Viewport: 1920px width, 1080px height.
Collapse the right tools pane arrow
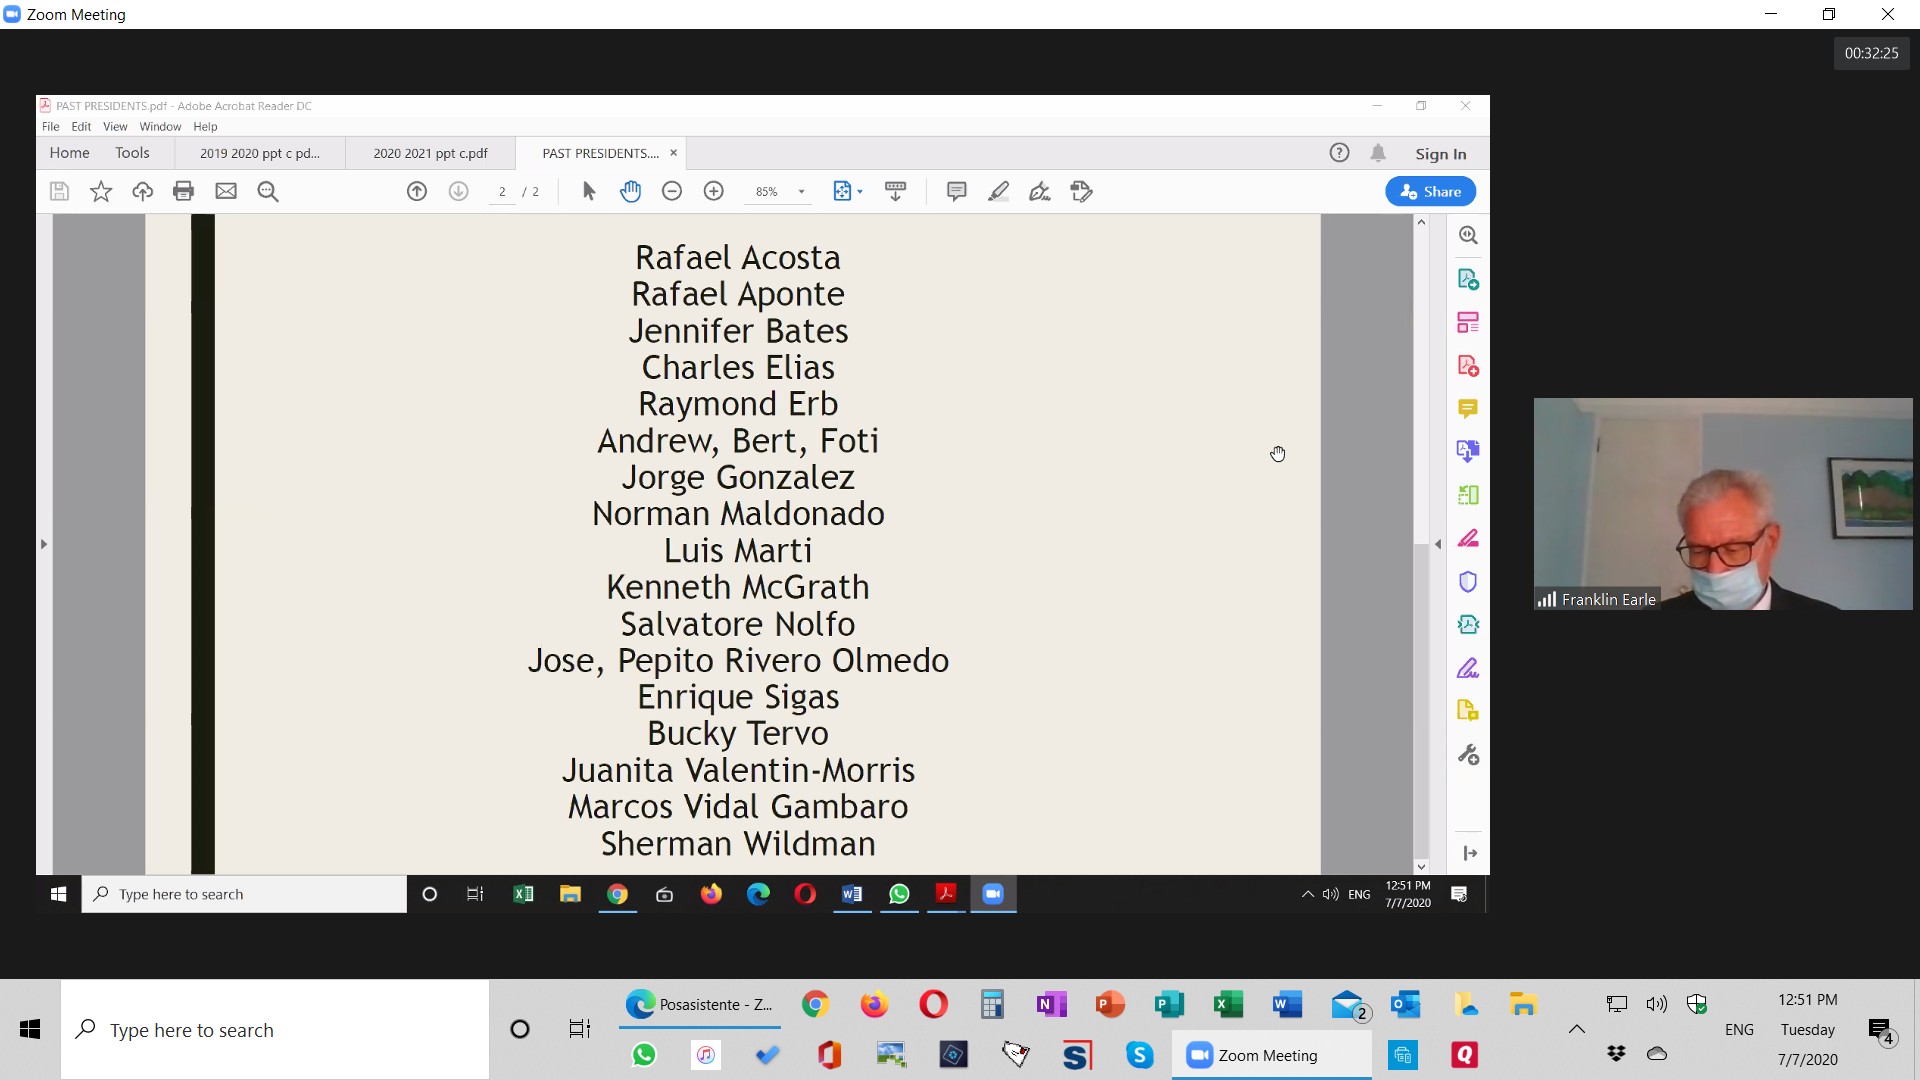tap(1438, 545)
